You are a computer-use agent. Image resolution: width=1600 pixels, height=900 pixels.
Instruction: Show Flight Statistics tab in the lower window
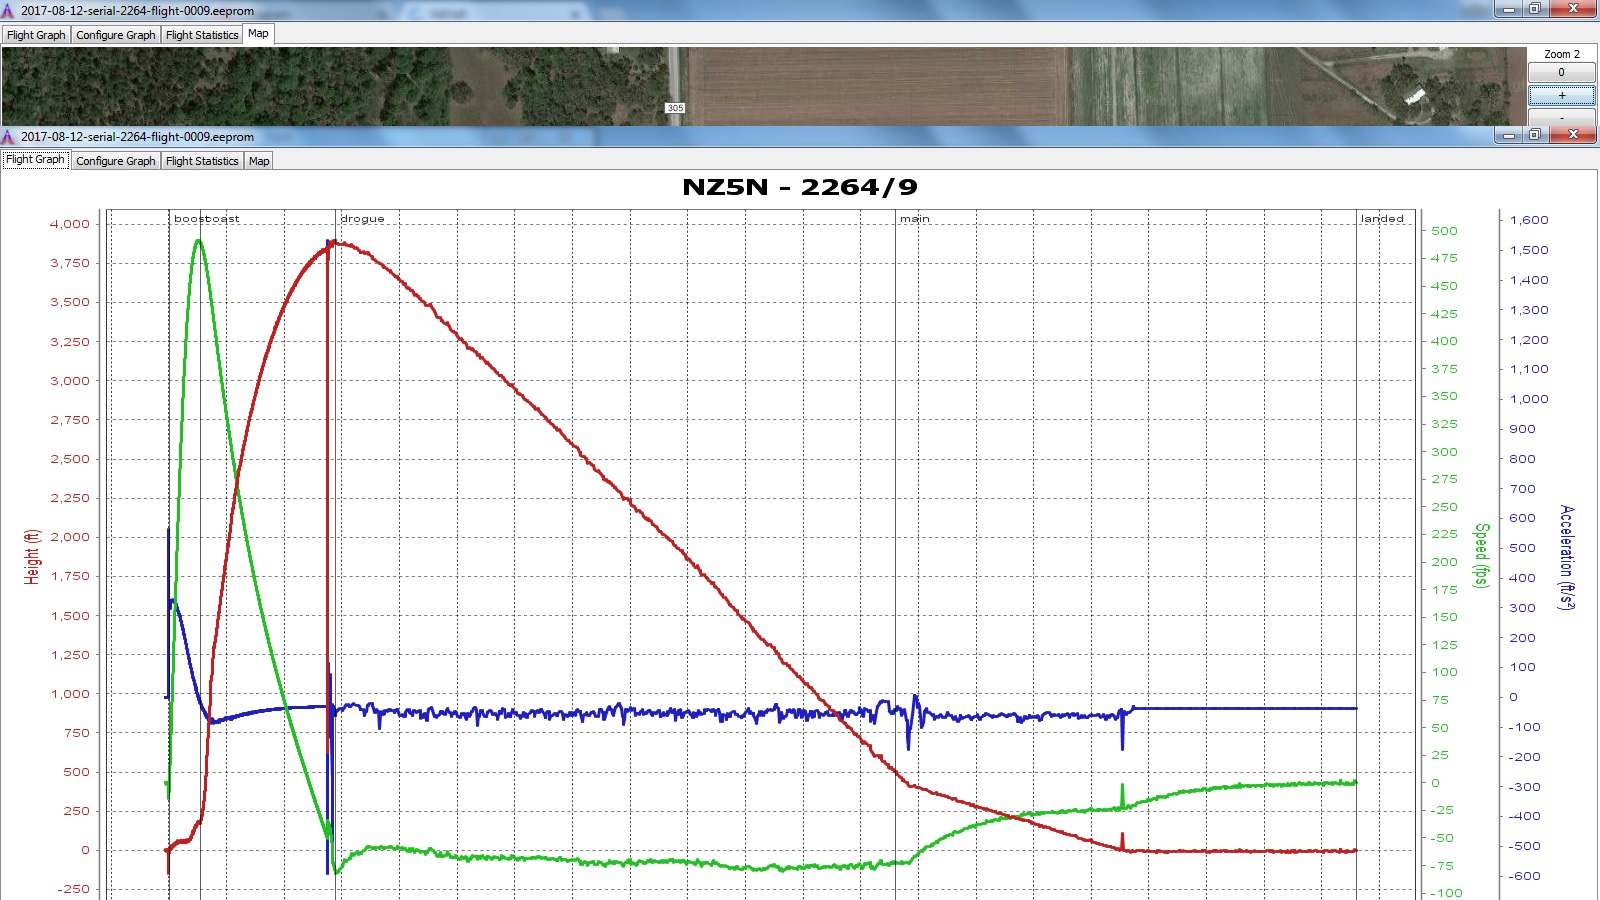(x=202, y=161)
